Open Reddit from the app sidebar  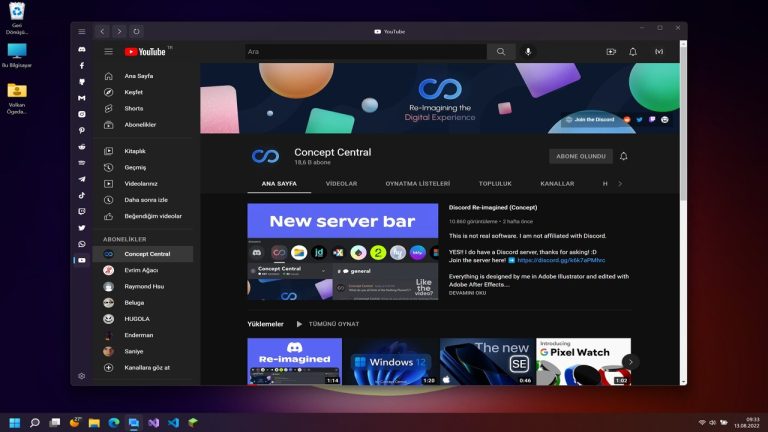pos(82,146)
